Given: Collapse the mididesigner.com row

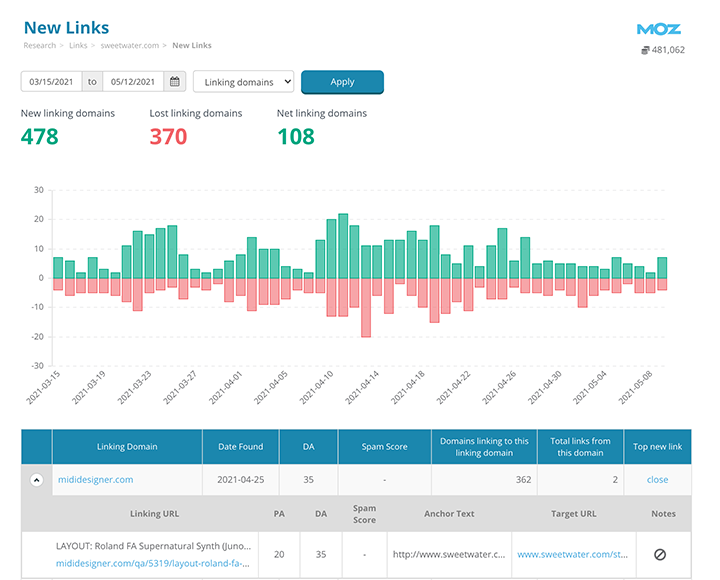Looking at the screenshot, I should click(x=36, y=480).
